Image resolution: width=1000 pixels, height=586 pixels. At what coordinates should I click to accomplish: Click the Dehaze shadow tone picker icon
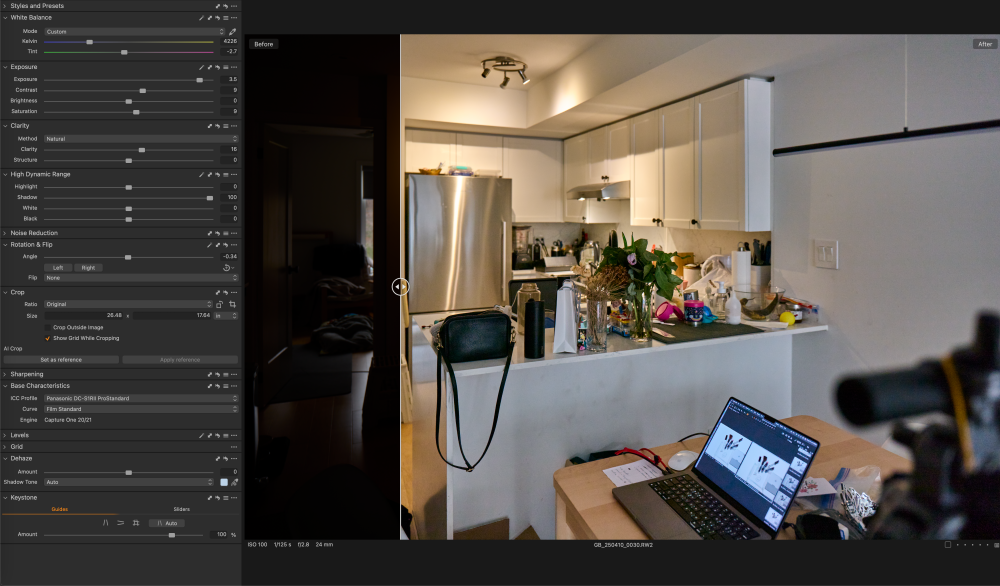point(233,482)
